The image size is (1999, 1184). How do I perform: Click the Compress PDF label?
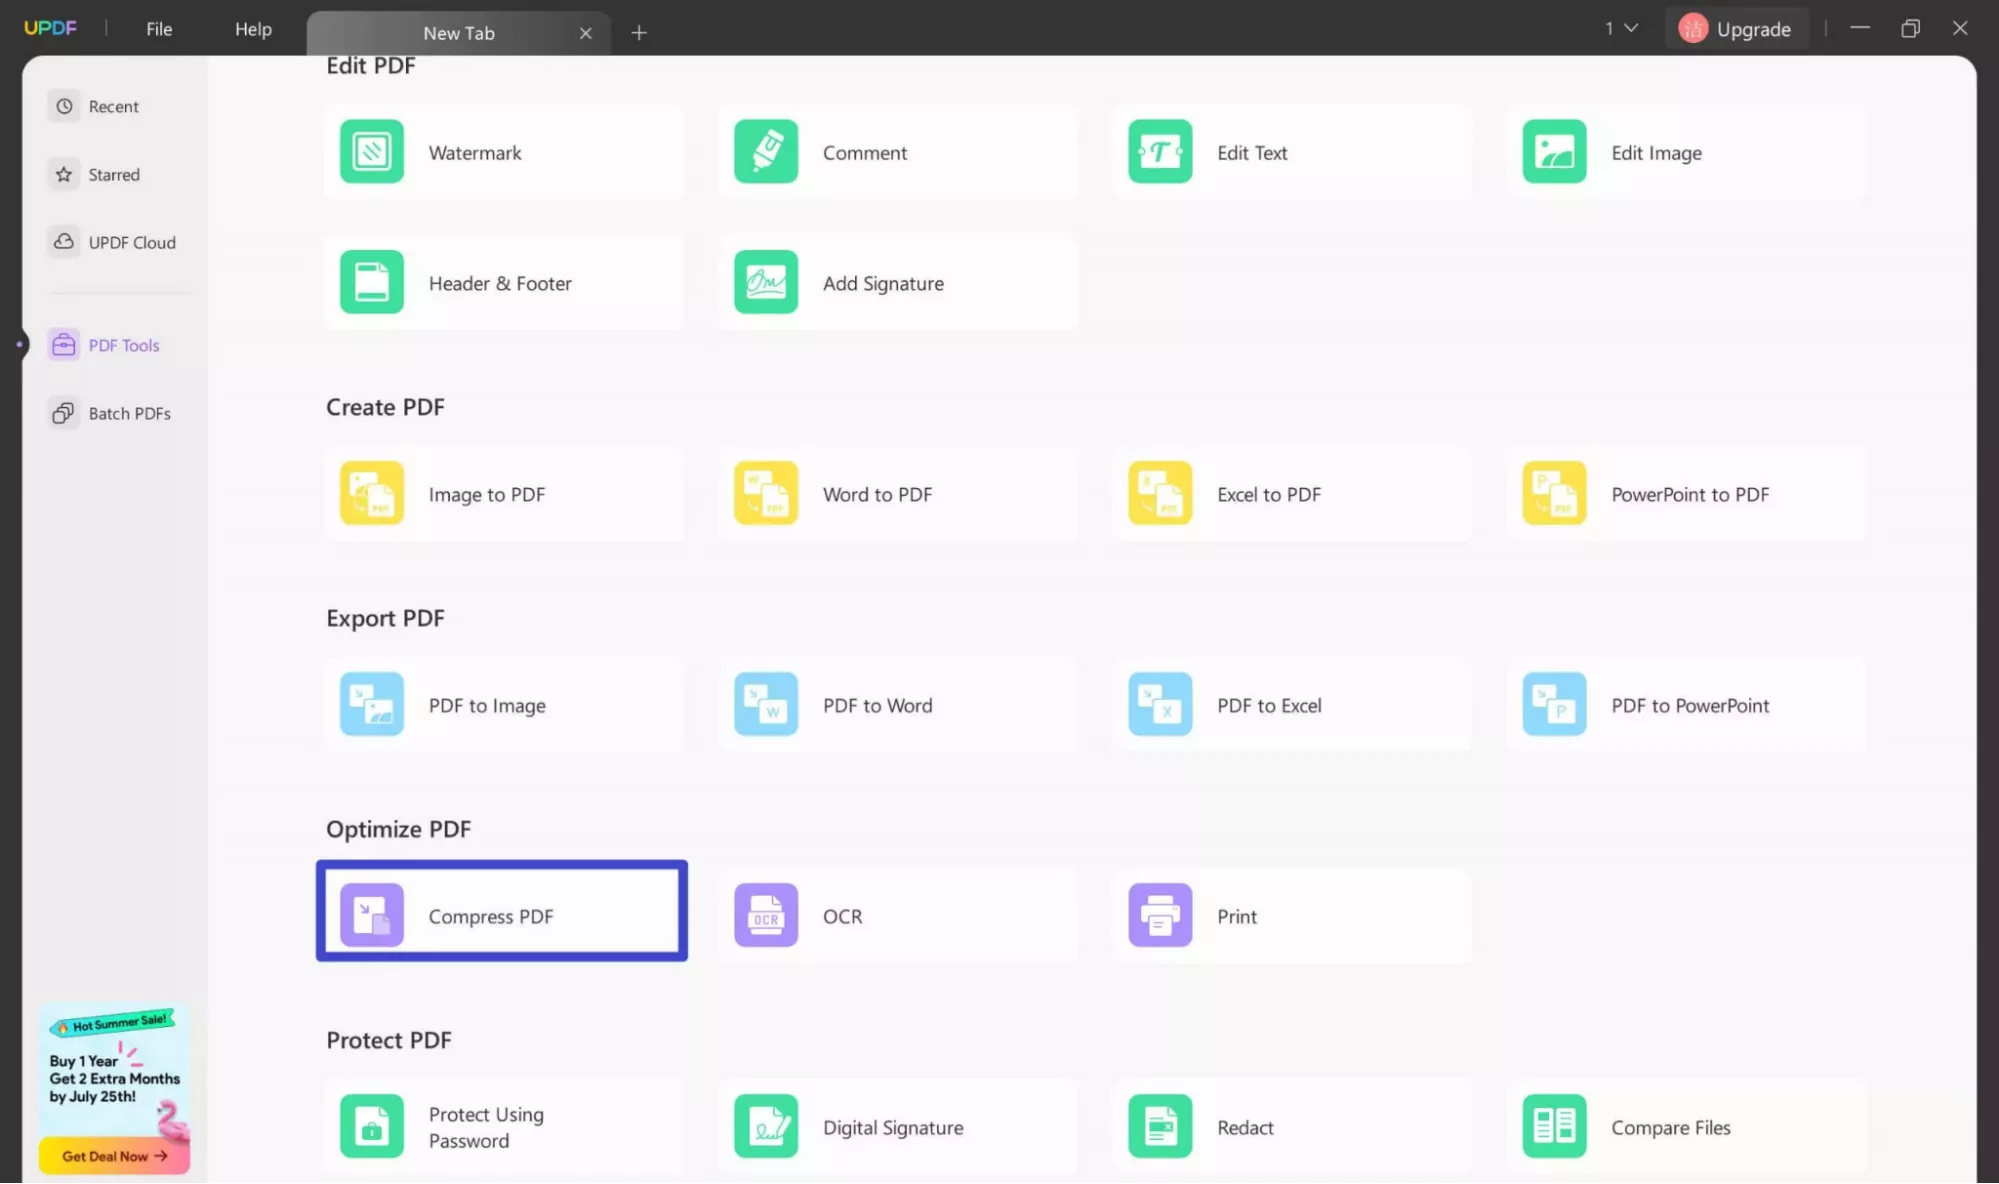(x=490, y=916)
